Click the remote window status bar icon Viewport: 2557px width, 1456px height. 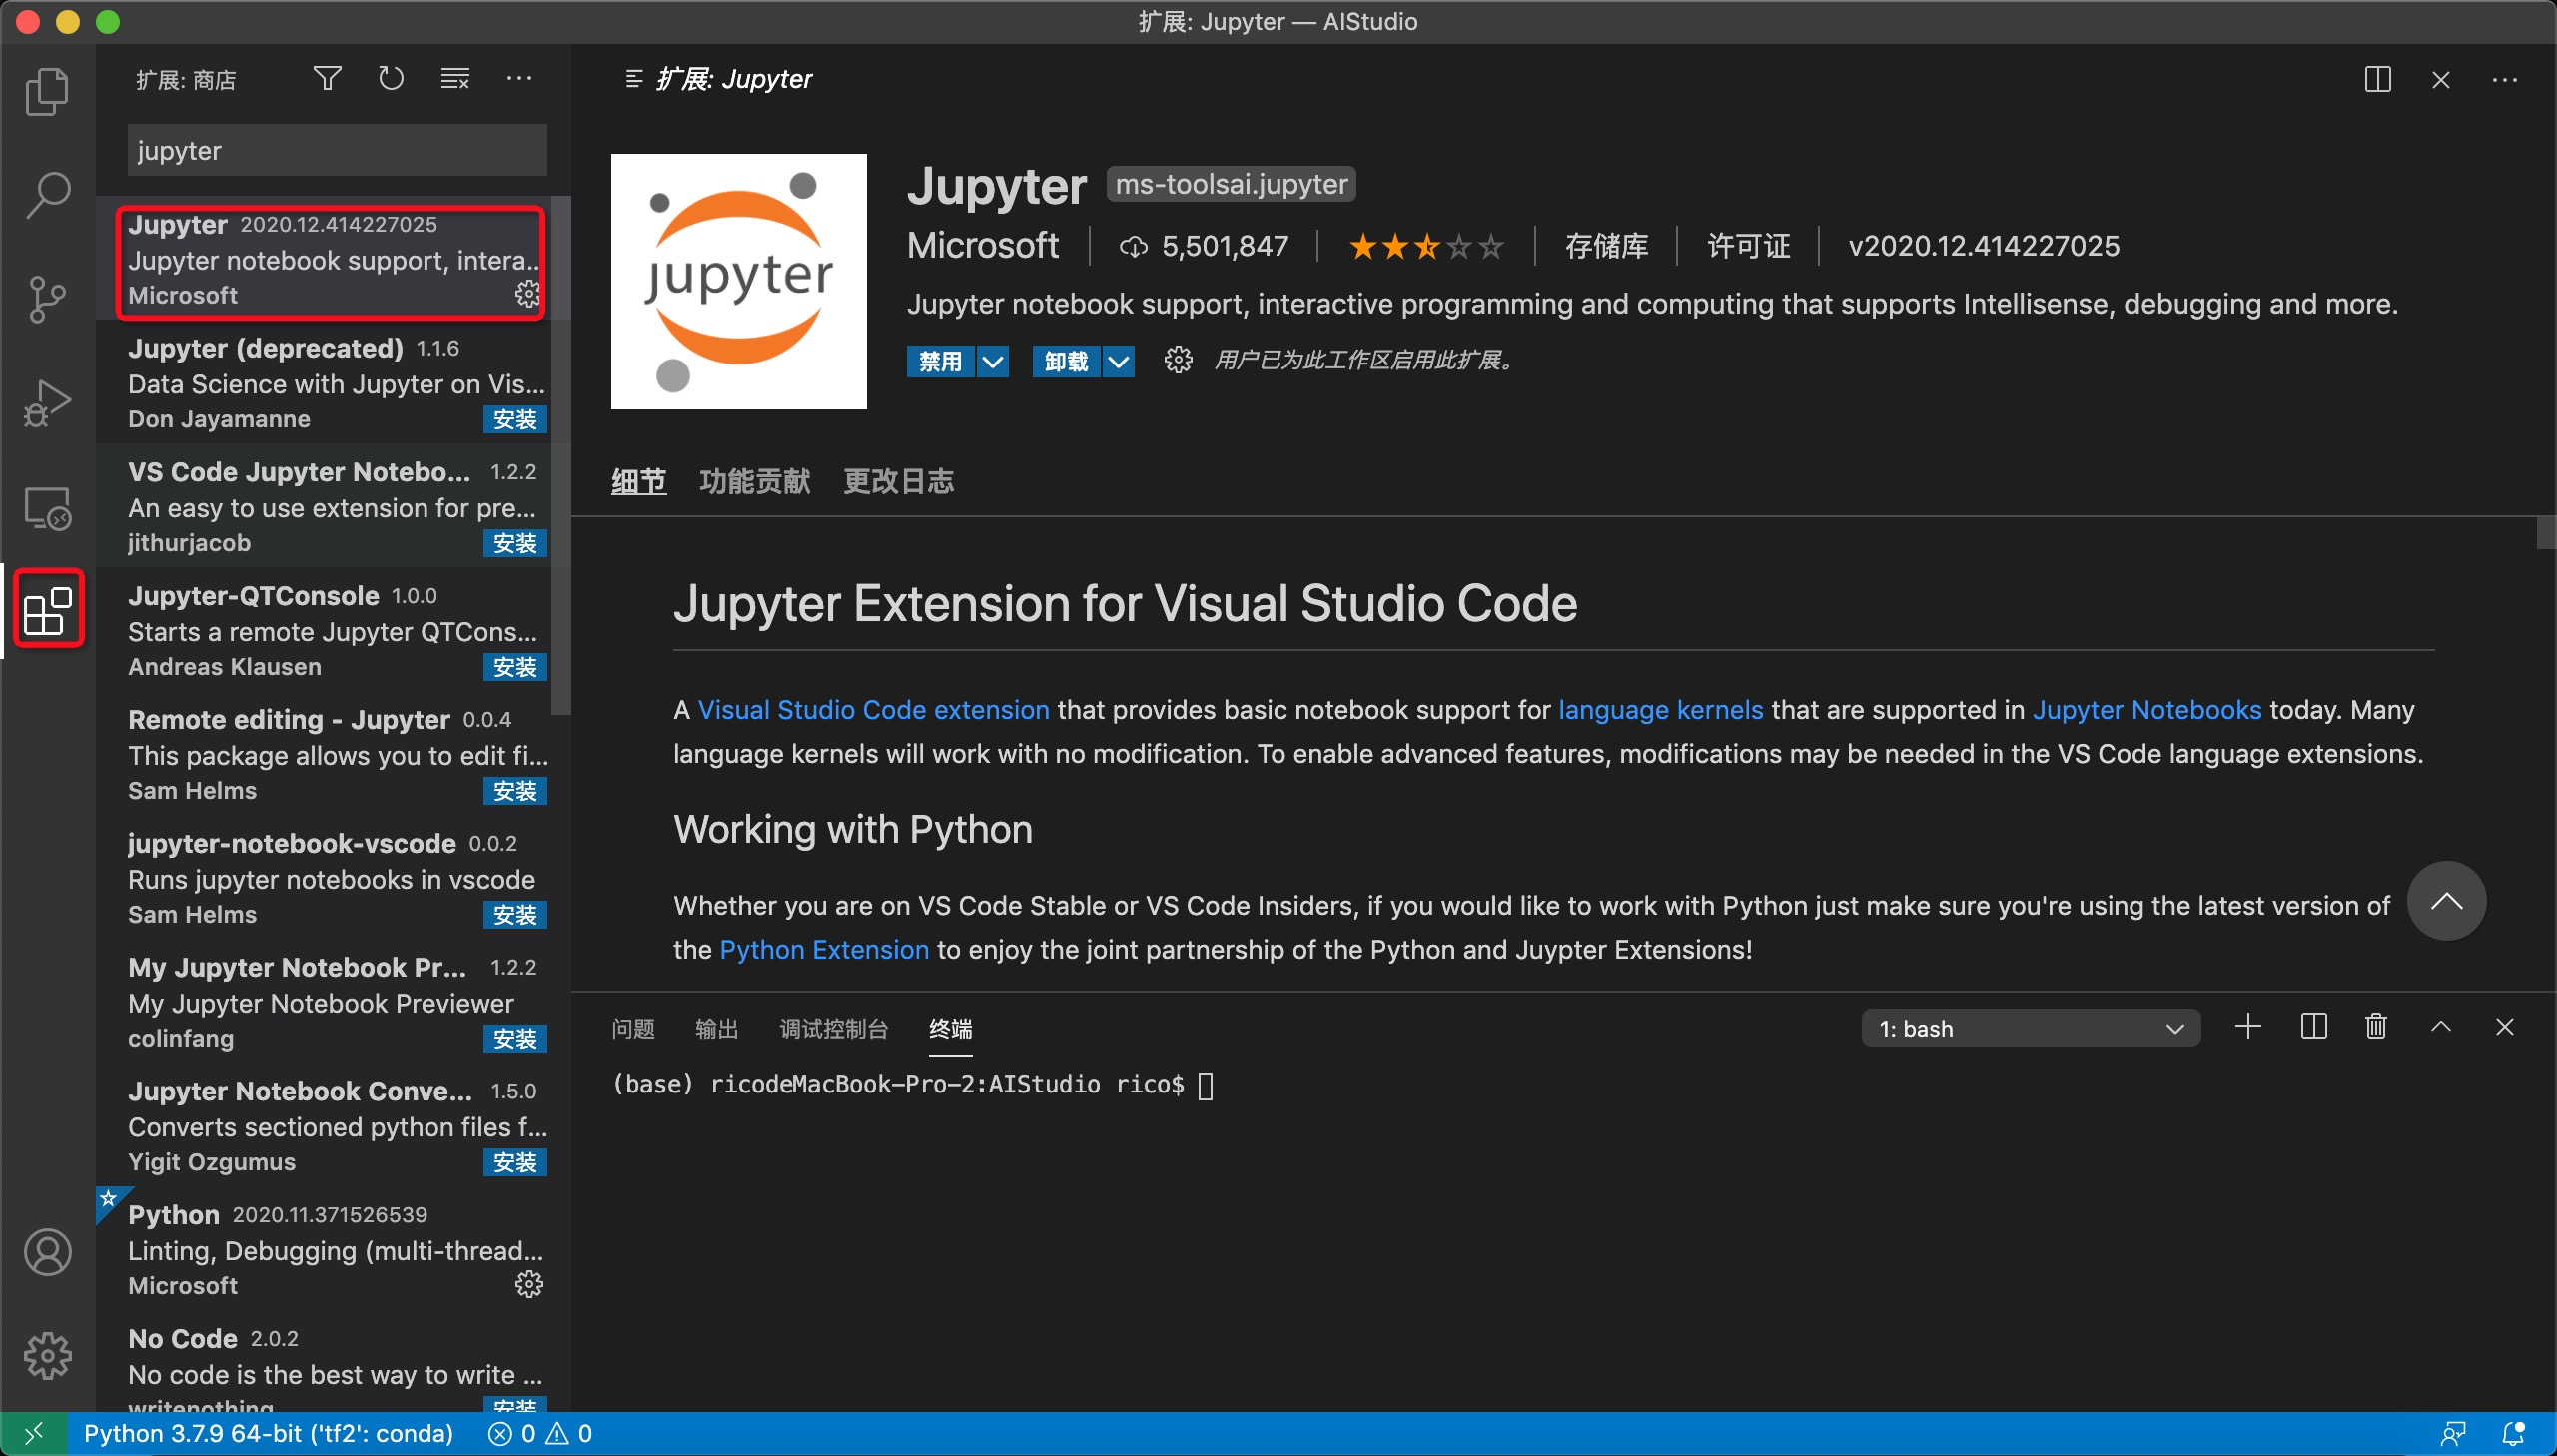(x=34, y=1434)
